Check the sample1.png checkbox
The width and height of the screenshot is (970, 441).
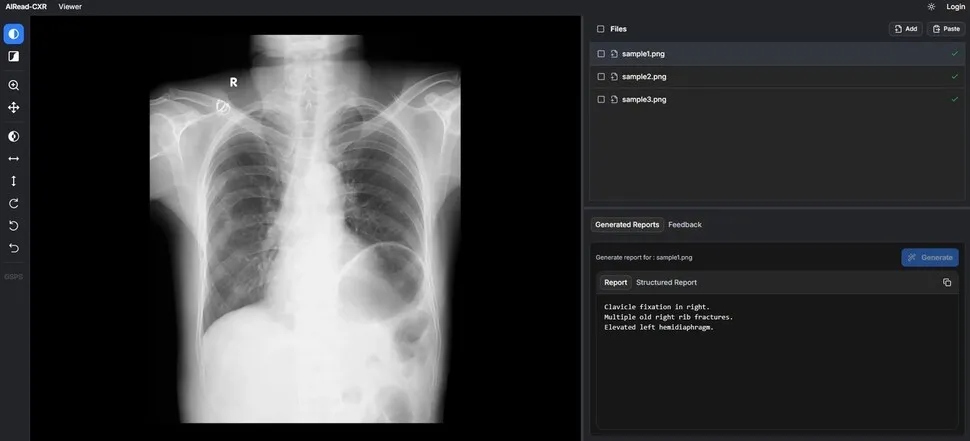coord(601,54)
